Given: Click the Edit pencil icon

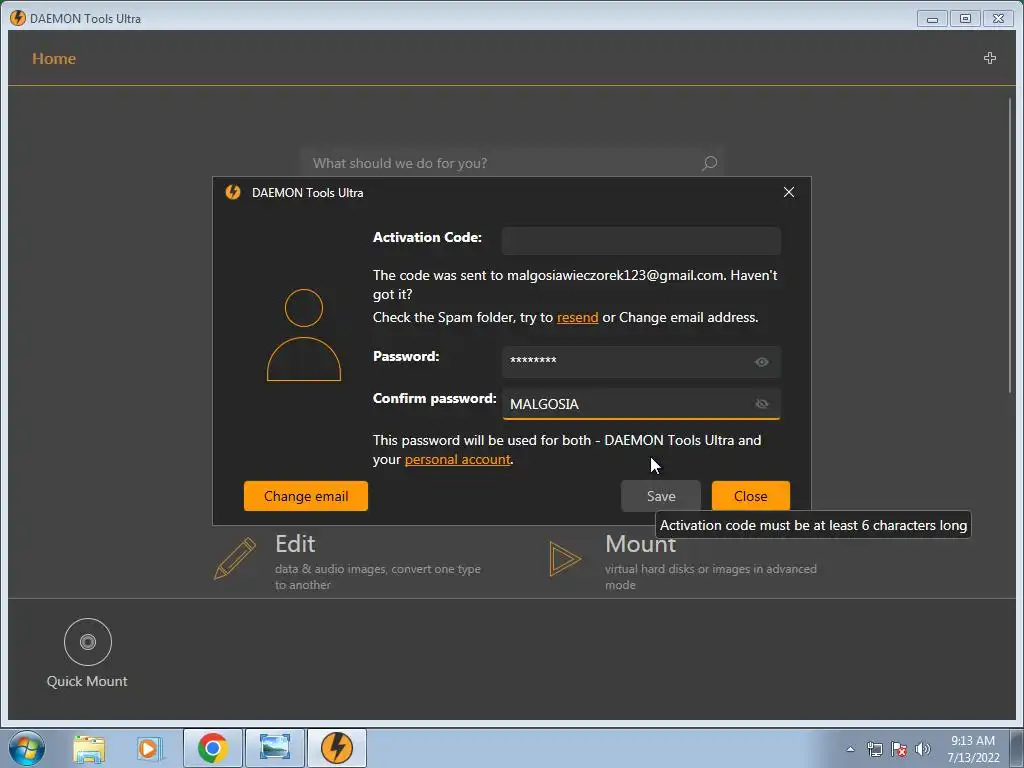Looking at the screenshot, I should (234, 558).
